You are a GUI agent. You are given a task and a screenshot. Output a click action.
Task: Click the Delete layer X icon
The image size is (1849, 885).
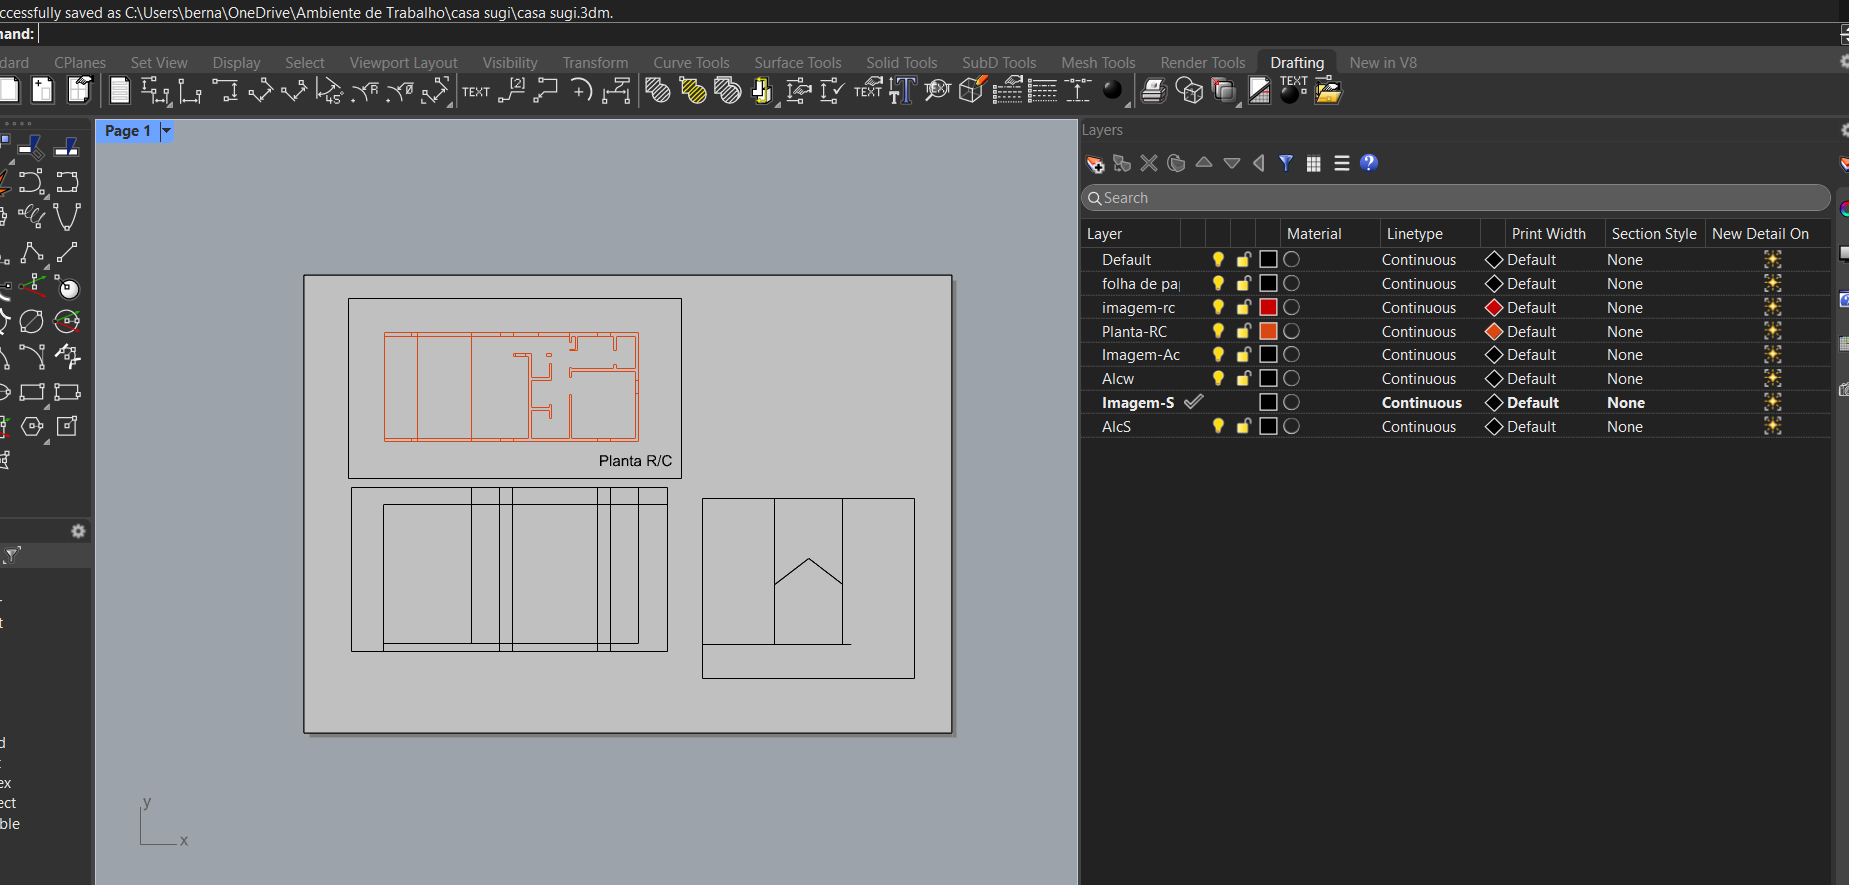(x=1149, y=163)
